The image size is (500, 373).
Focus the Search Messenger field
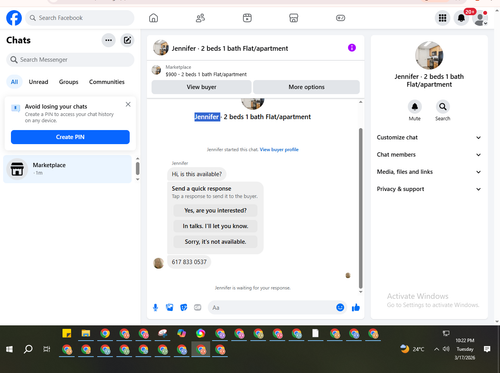coord(70,60)
